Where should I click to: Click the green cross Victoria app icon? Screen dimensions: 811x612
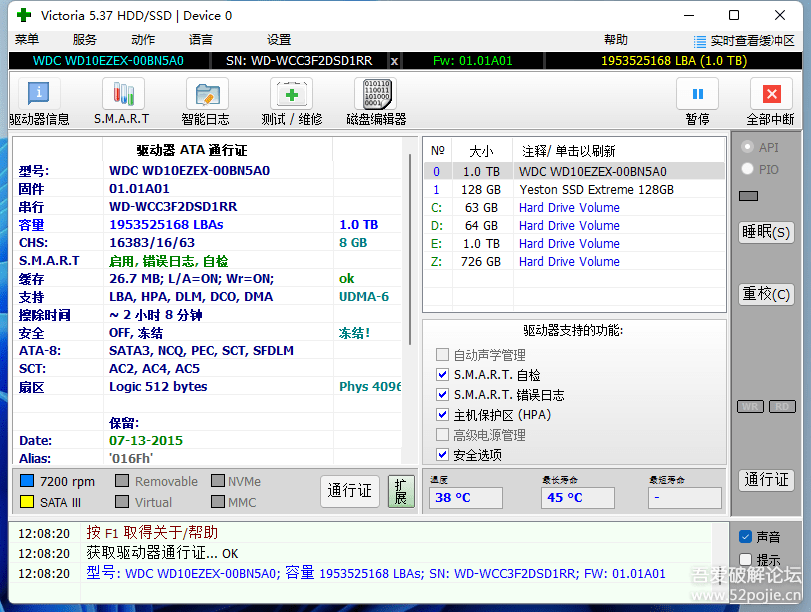click(x=24, y=16)
